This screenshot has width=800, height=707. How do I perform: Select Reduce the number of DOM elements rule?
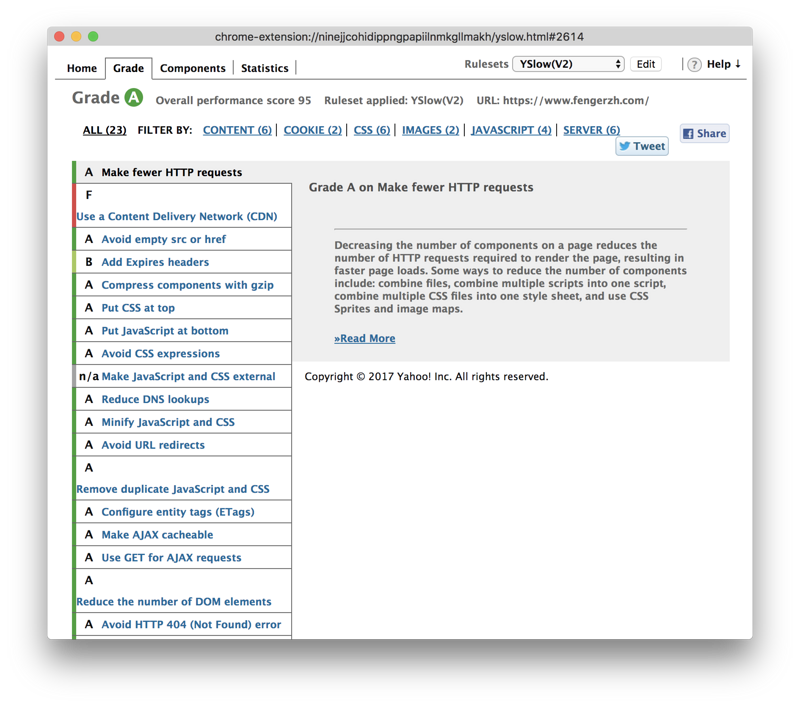pyautogui.click(x=183, y=591)
